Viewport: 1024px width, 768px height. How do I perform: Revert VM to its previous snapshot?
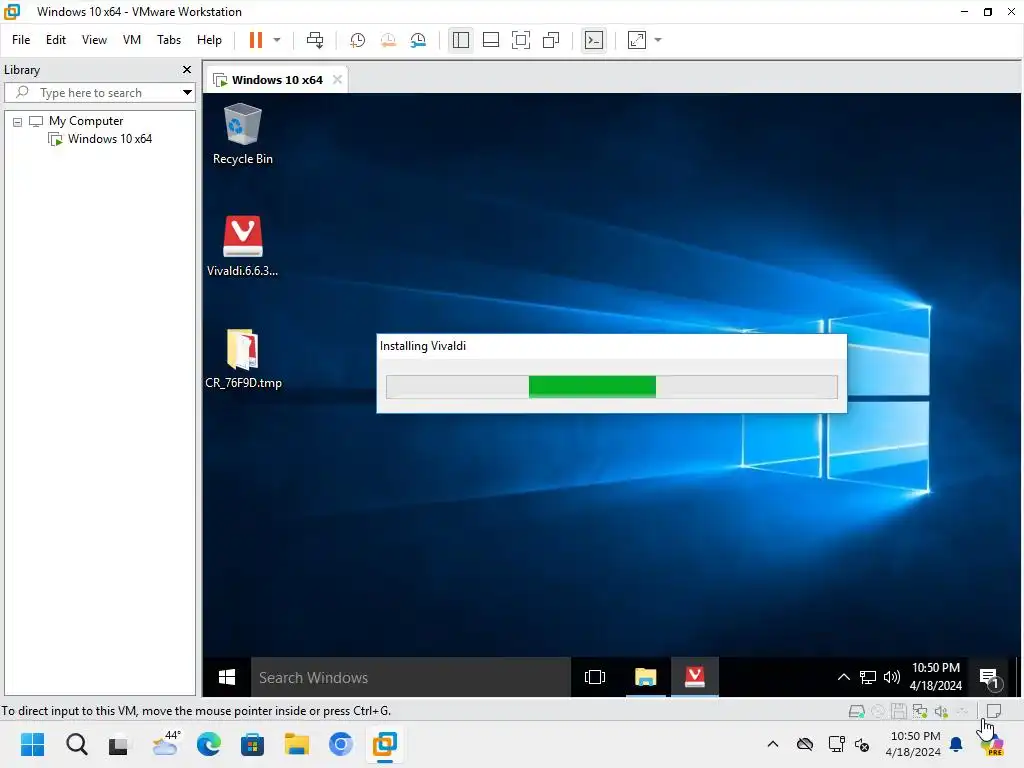[x=388, y=40]
